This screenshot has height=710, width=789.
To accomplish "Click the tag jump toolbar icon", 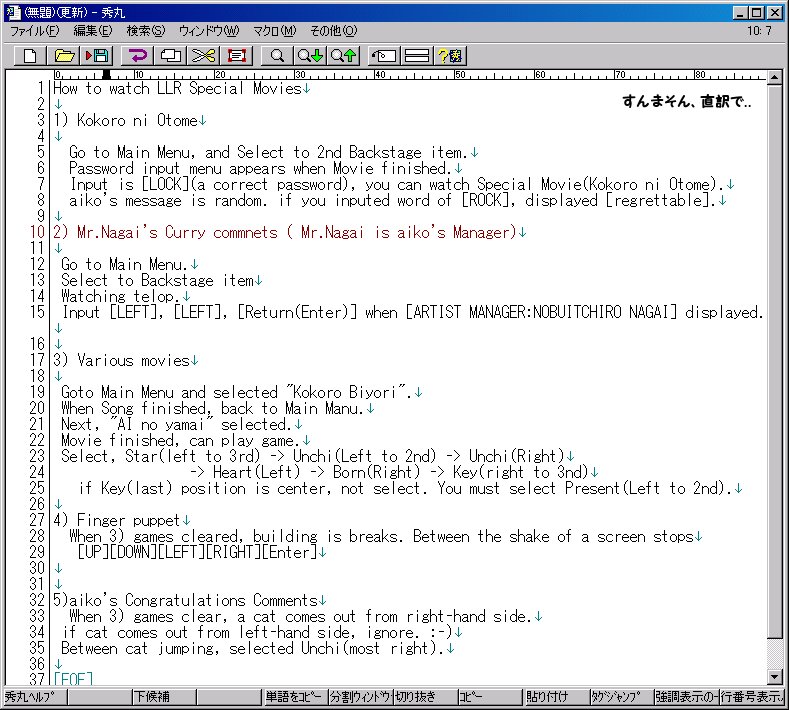I will [384, 55].
